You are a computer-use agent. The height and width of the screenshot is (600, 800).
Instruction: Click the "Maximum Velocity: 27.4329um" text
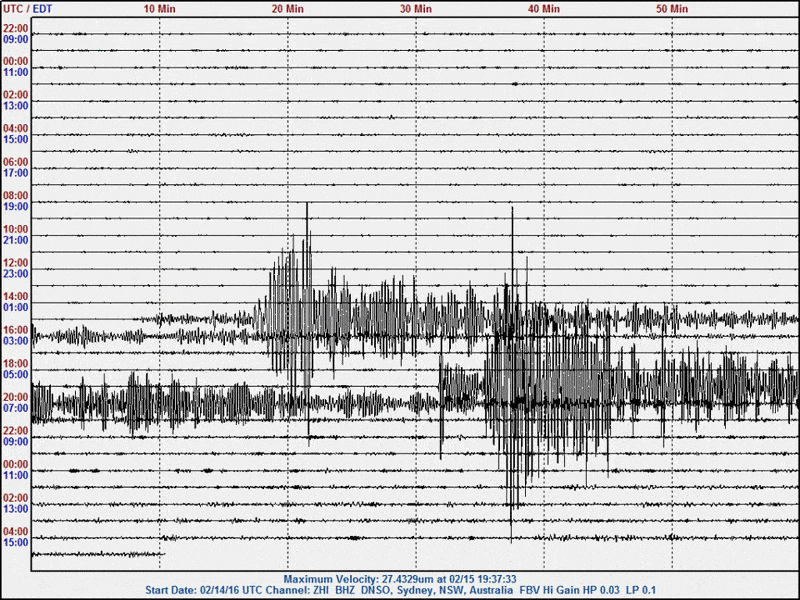pos(360,580)
